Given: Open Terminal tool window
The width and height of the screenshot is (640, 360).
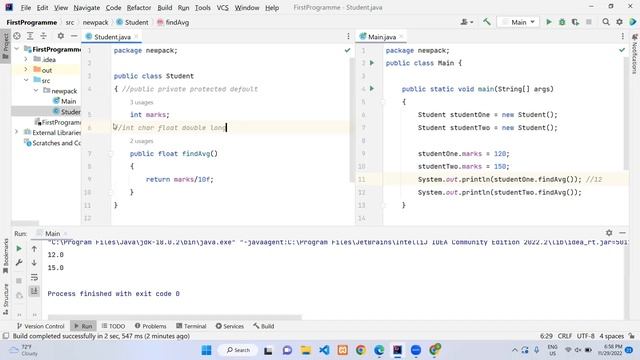Looking at the screenshot, I should pos(191,326).
